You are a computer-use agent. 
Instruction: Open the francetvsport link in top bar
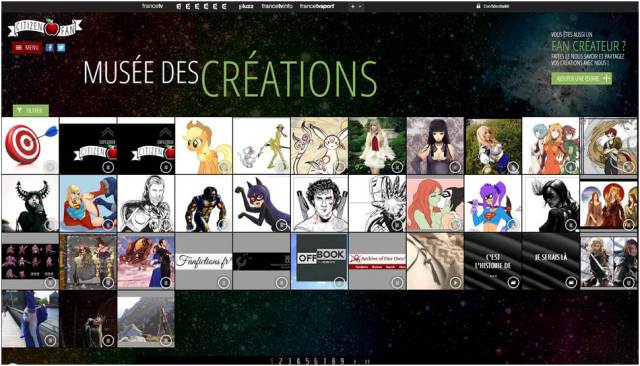[317, 6]
